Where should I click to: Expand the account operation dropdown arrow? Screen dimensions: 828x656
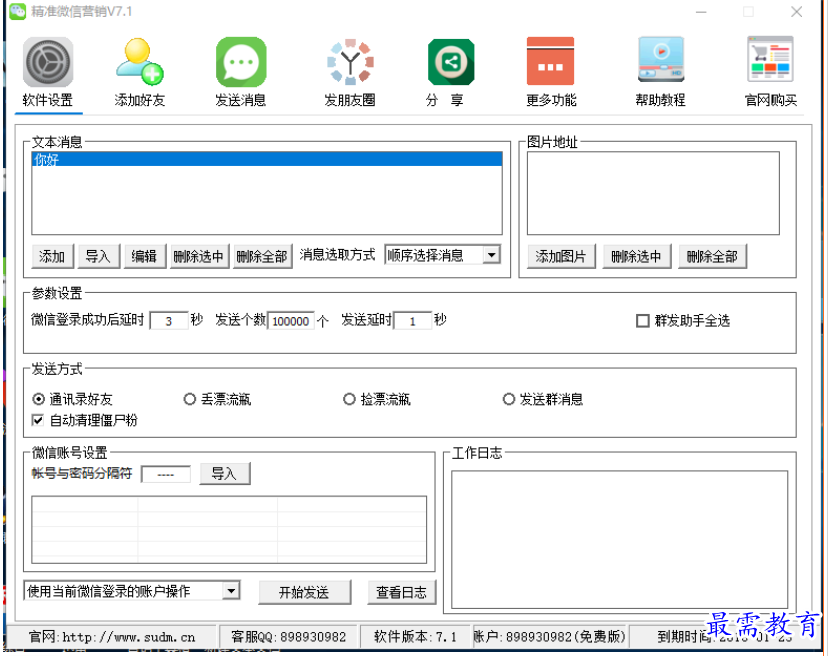pyautogui.click(x=231, y=591)
